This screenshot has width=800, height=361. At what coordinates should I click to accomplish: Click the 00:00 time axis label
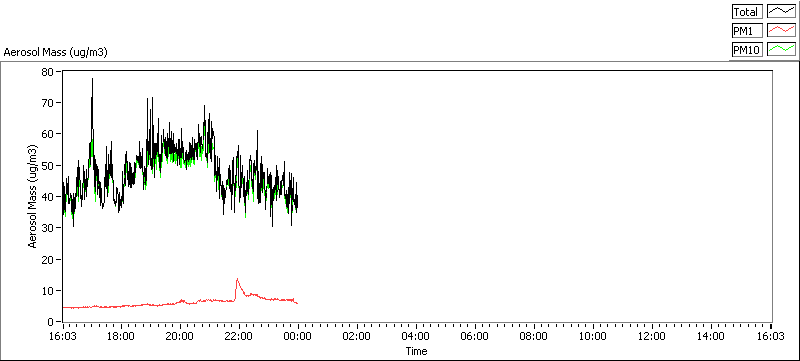[x=298, y=336]
